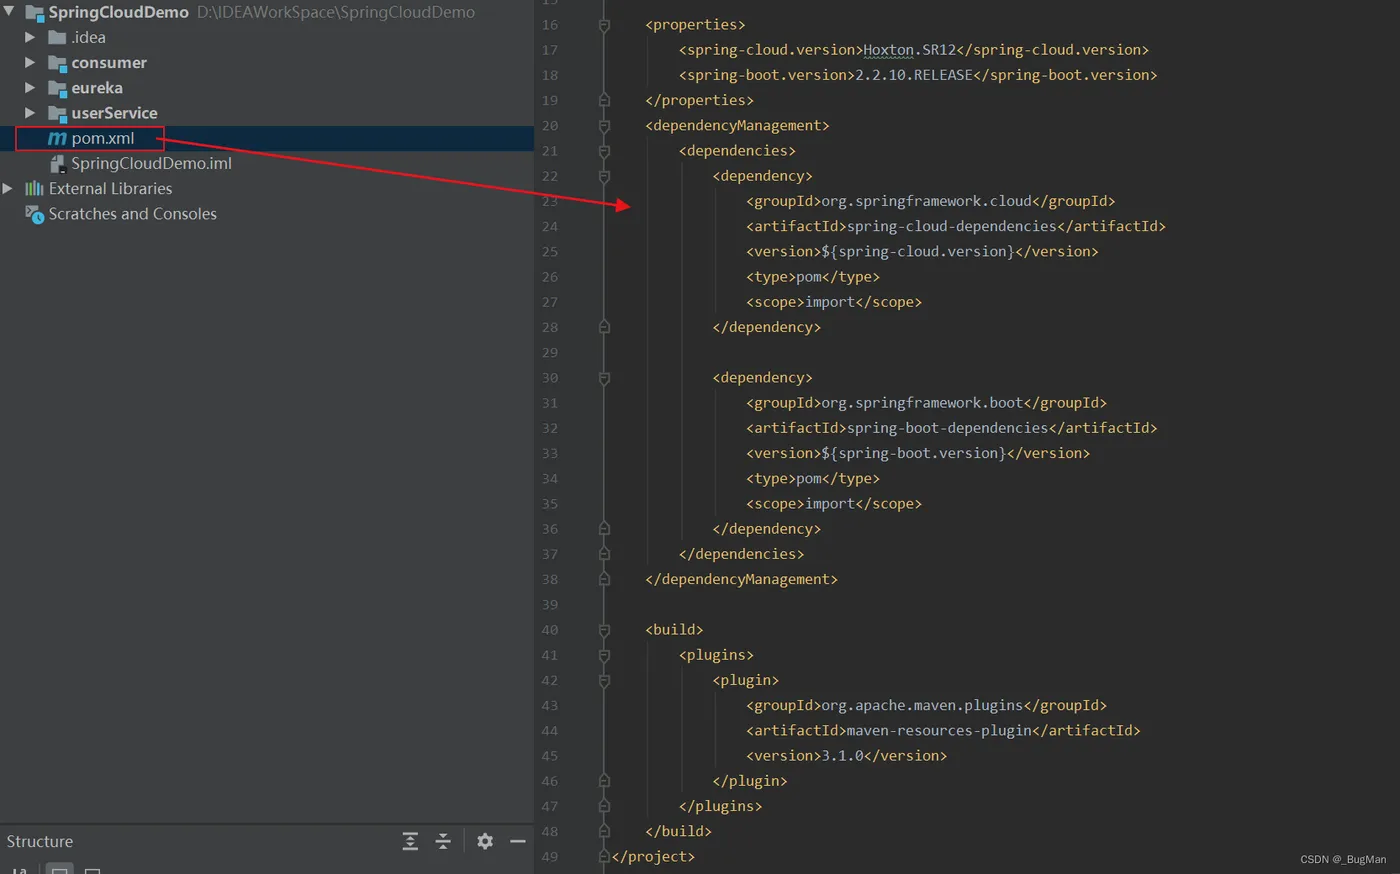
Task: Fold the dependencies block at line 21
Action: (x=604, y=151)
